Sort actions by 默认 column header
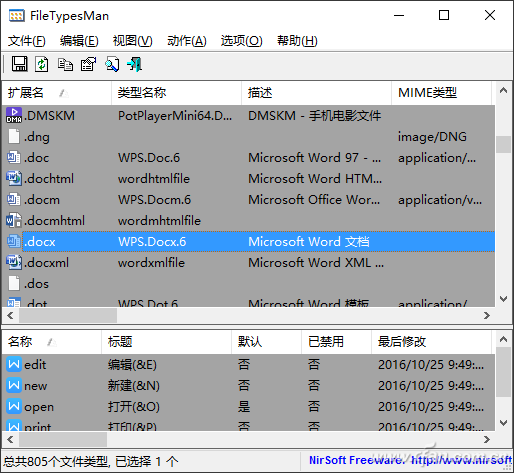This screenshot has width=514, height=473. [x=266, y=342]
